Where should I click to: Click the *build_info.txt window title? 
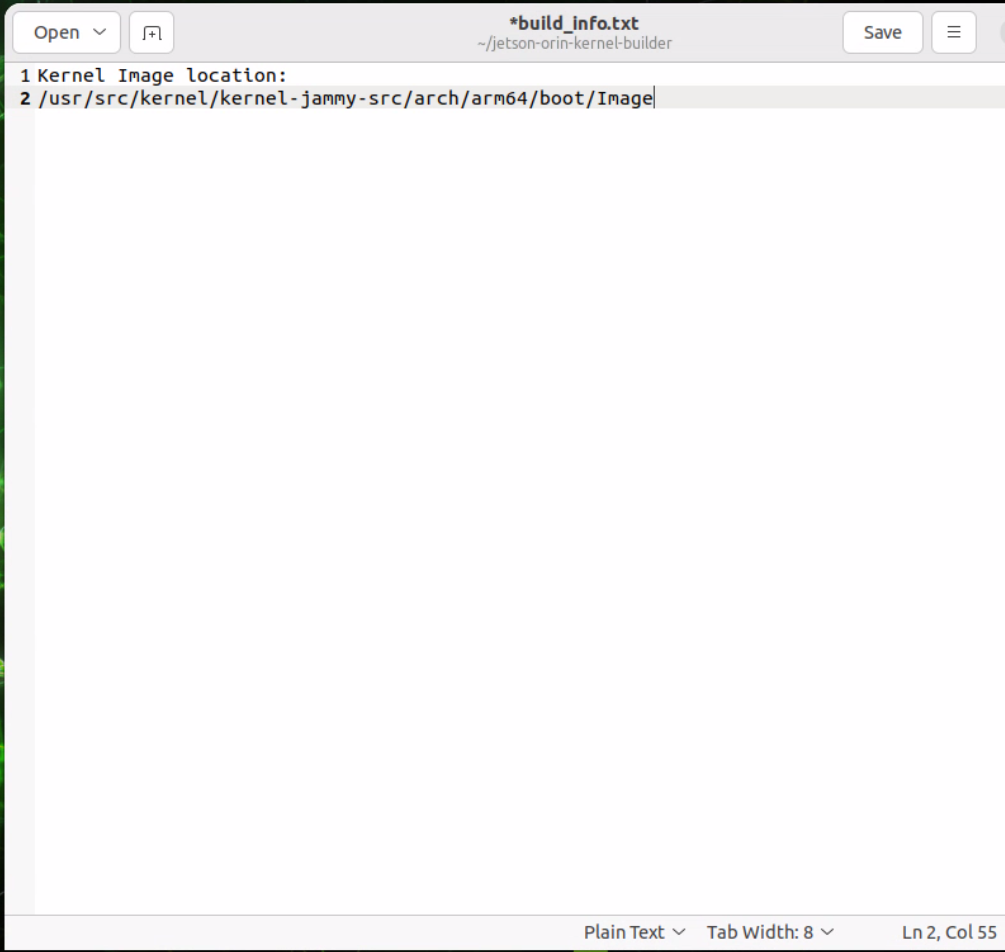[573, 24]
